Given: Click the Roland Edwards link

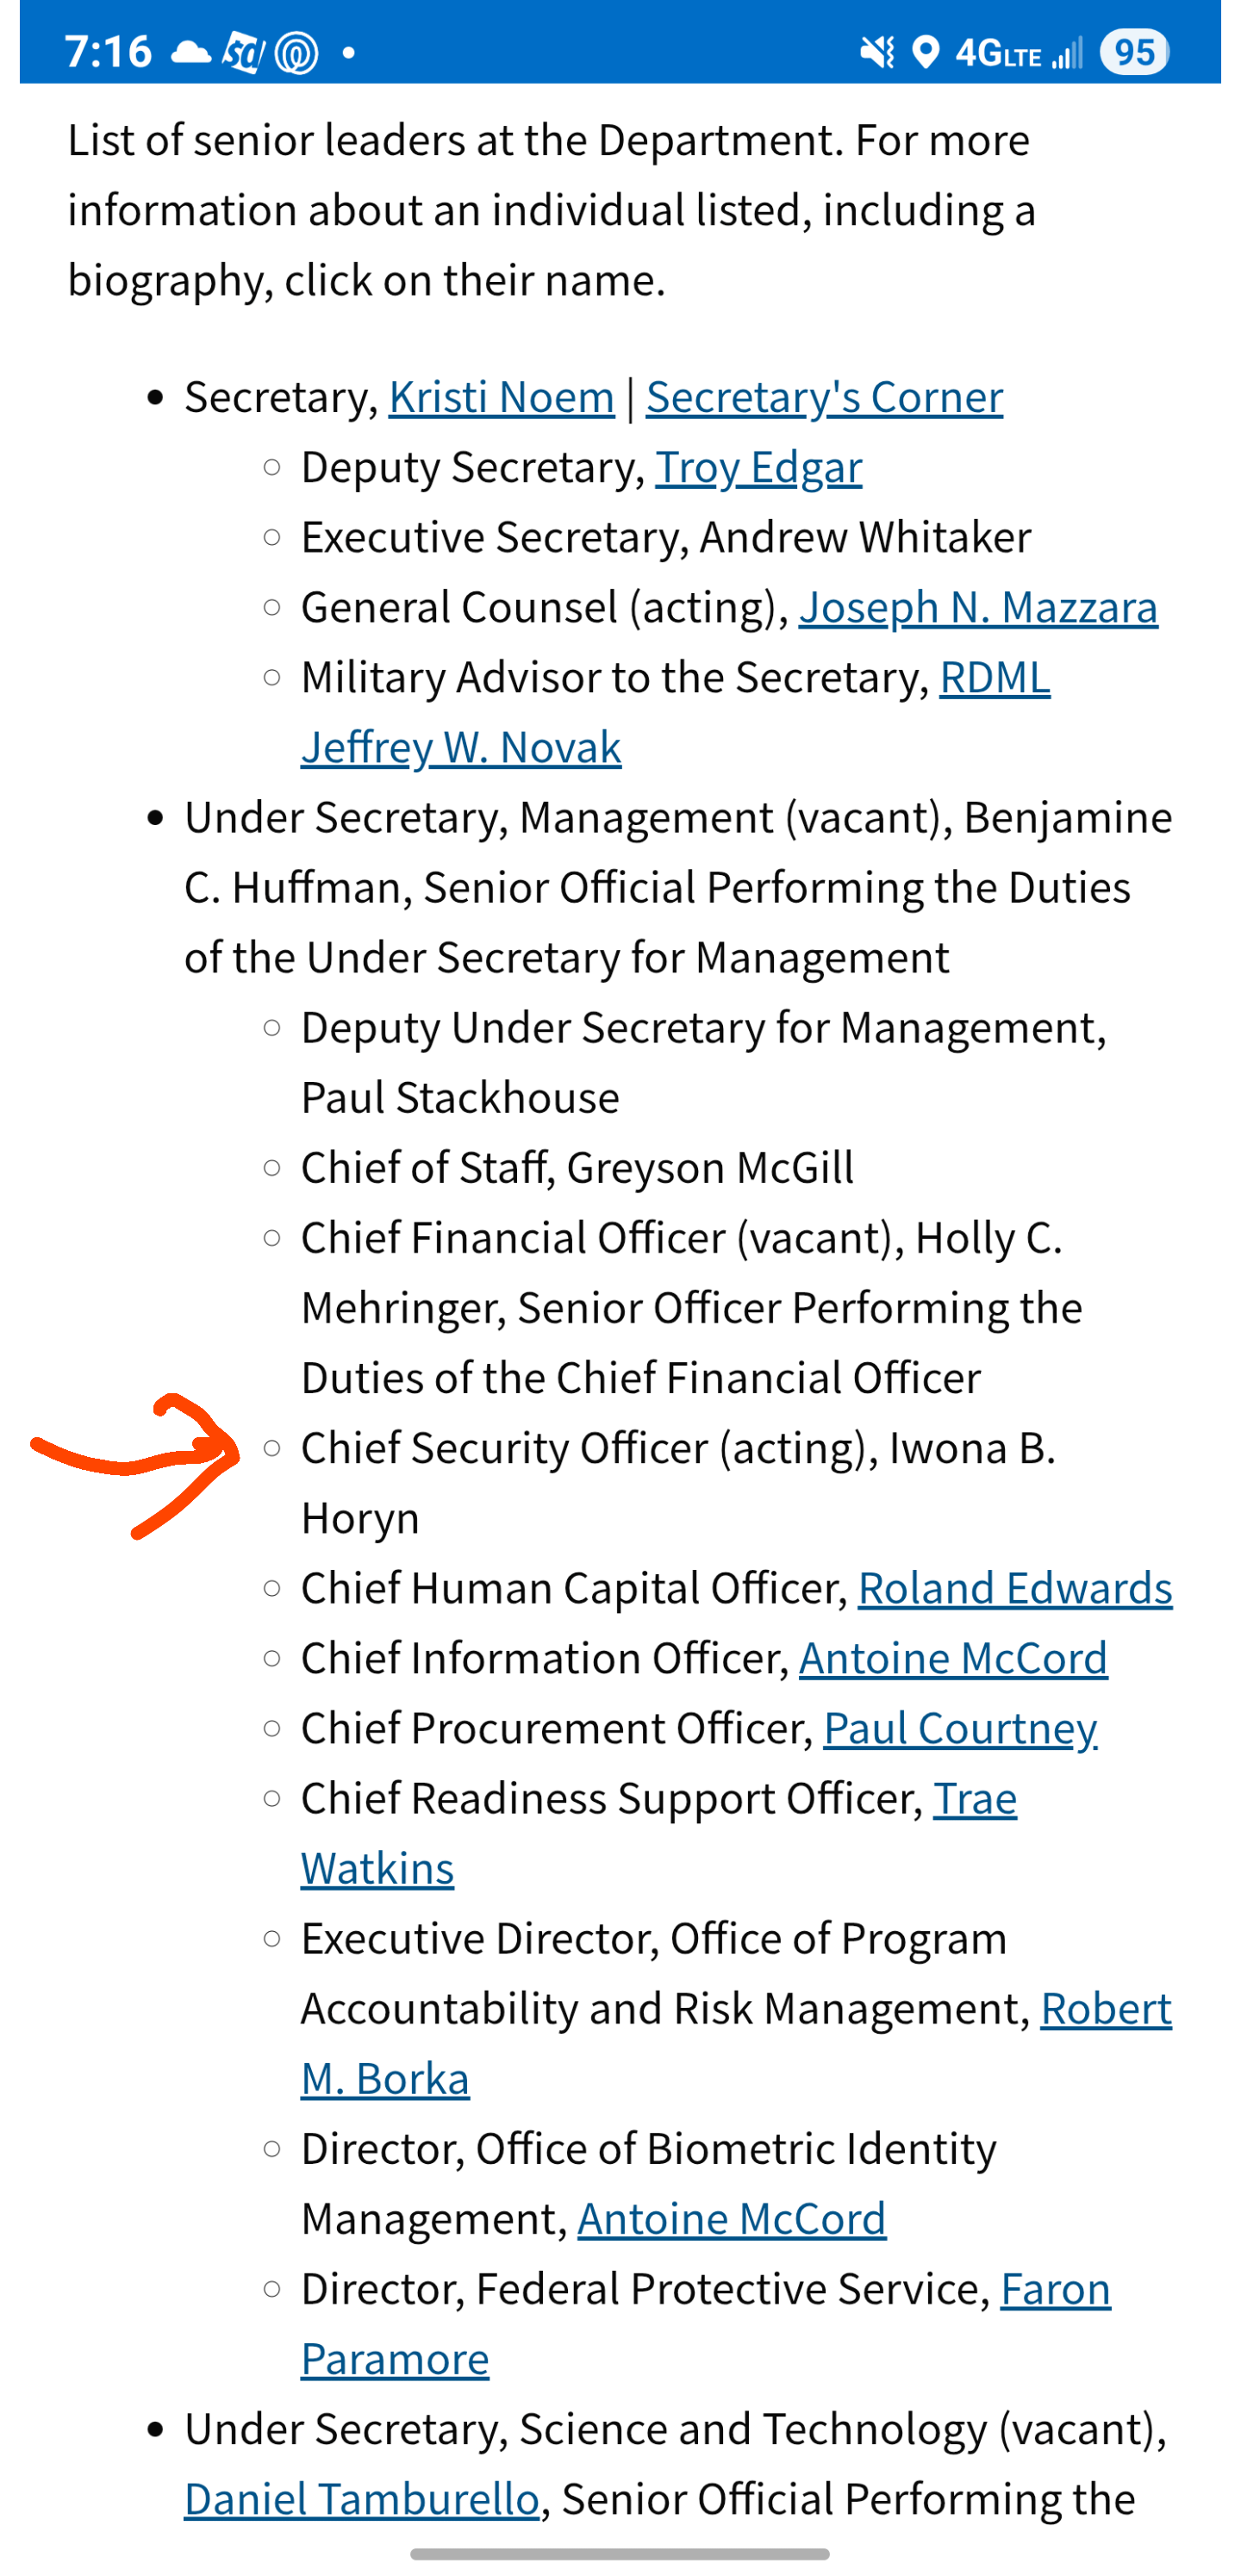Looking at the screenshot, I should [x=1015, y=1588].
